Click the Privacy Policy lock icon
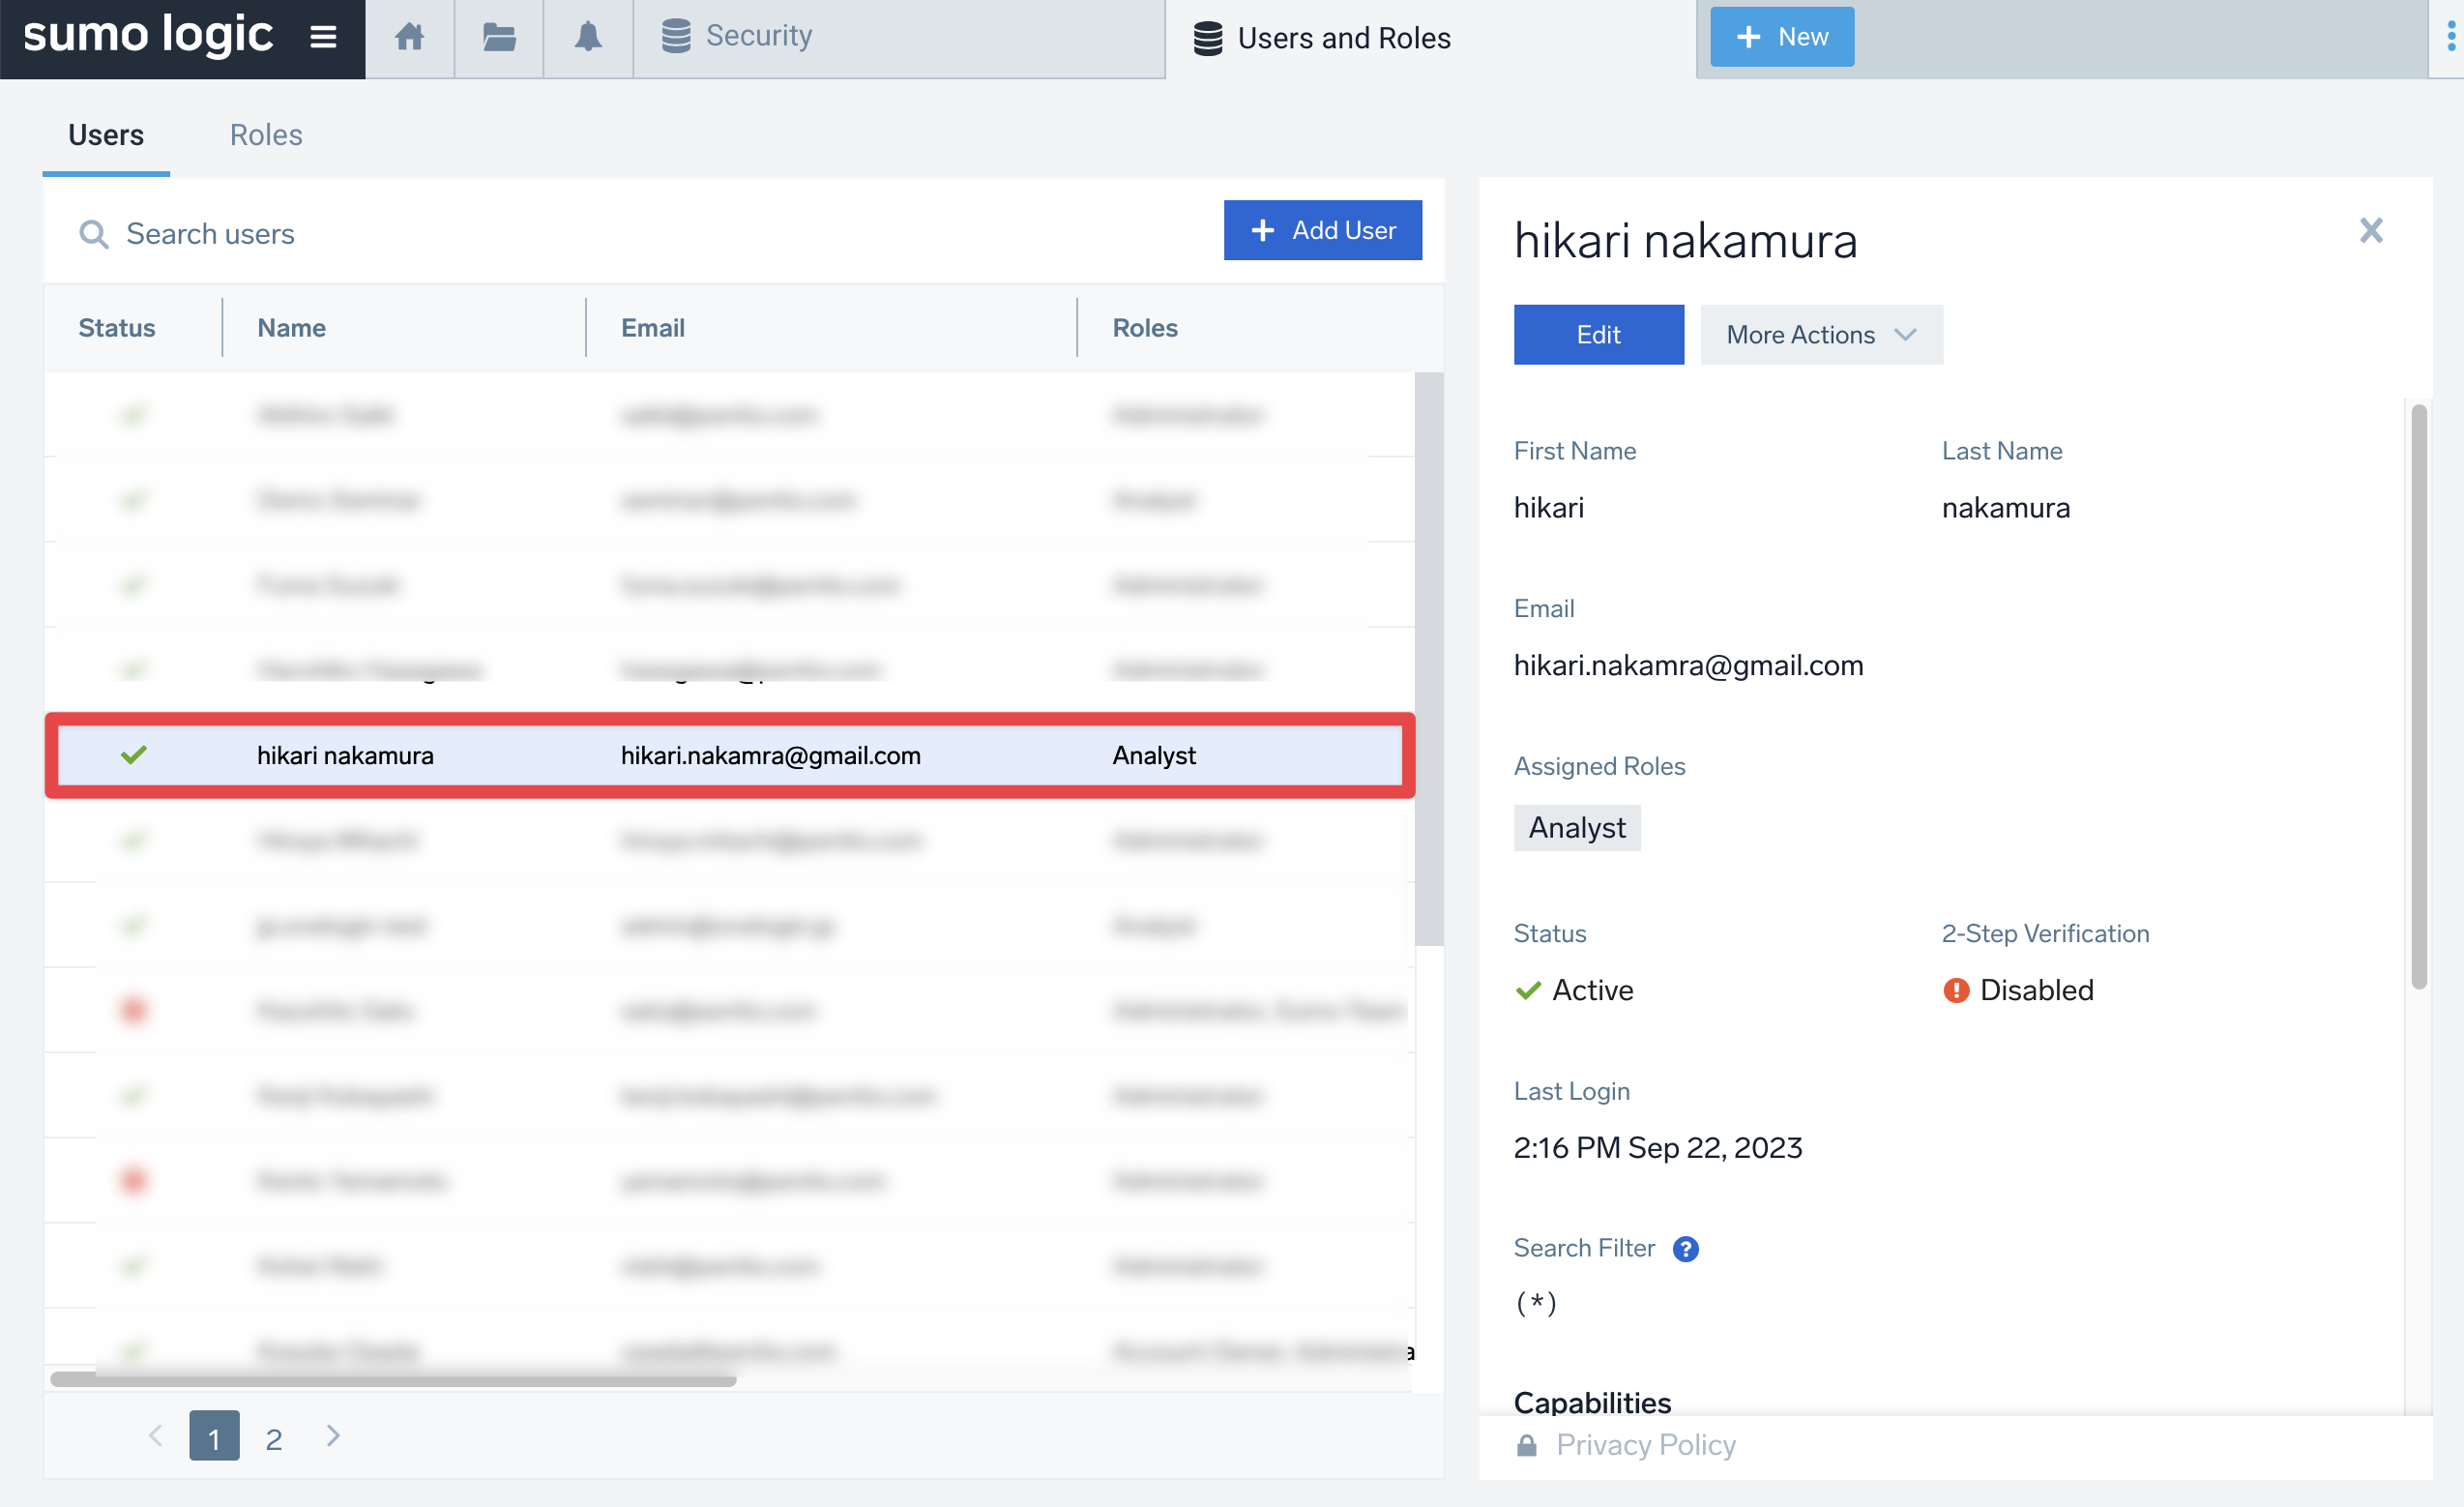Viewport: 2464px width, 1507px height. tap(1526, 1446)
